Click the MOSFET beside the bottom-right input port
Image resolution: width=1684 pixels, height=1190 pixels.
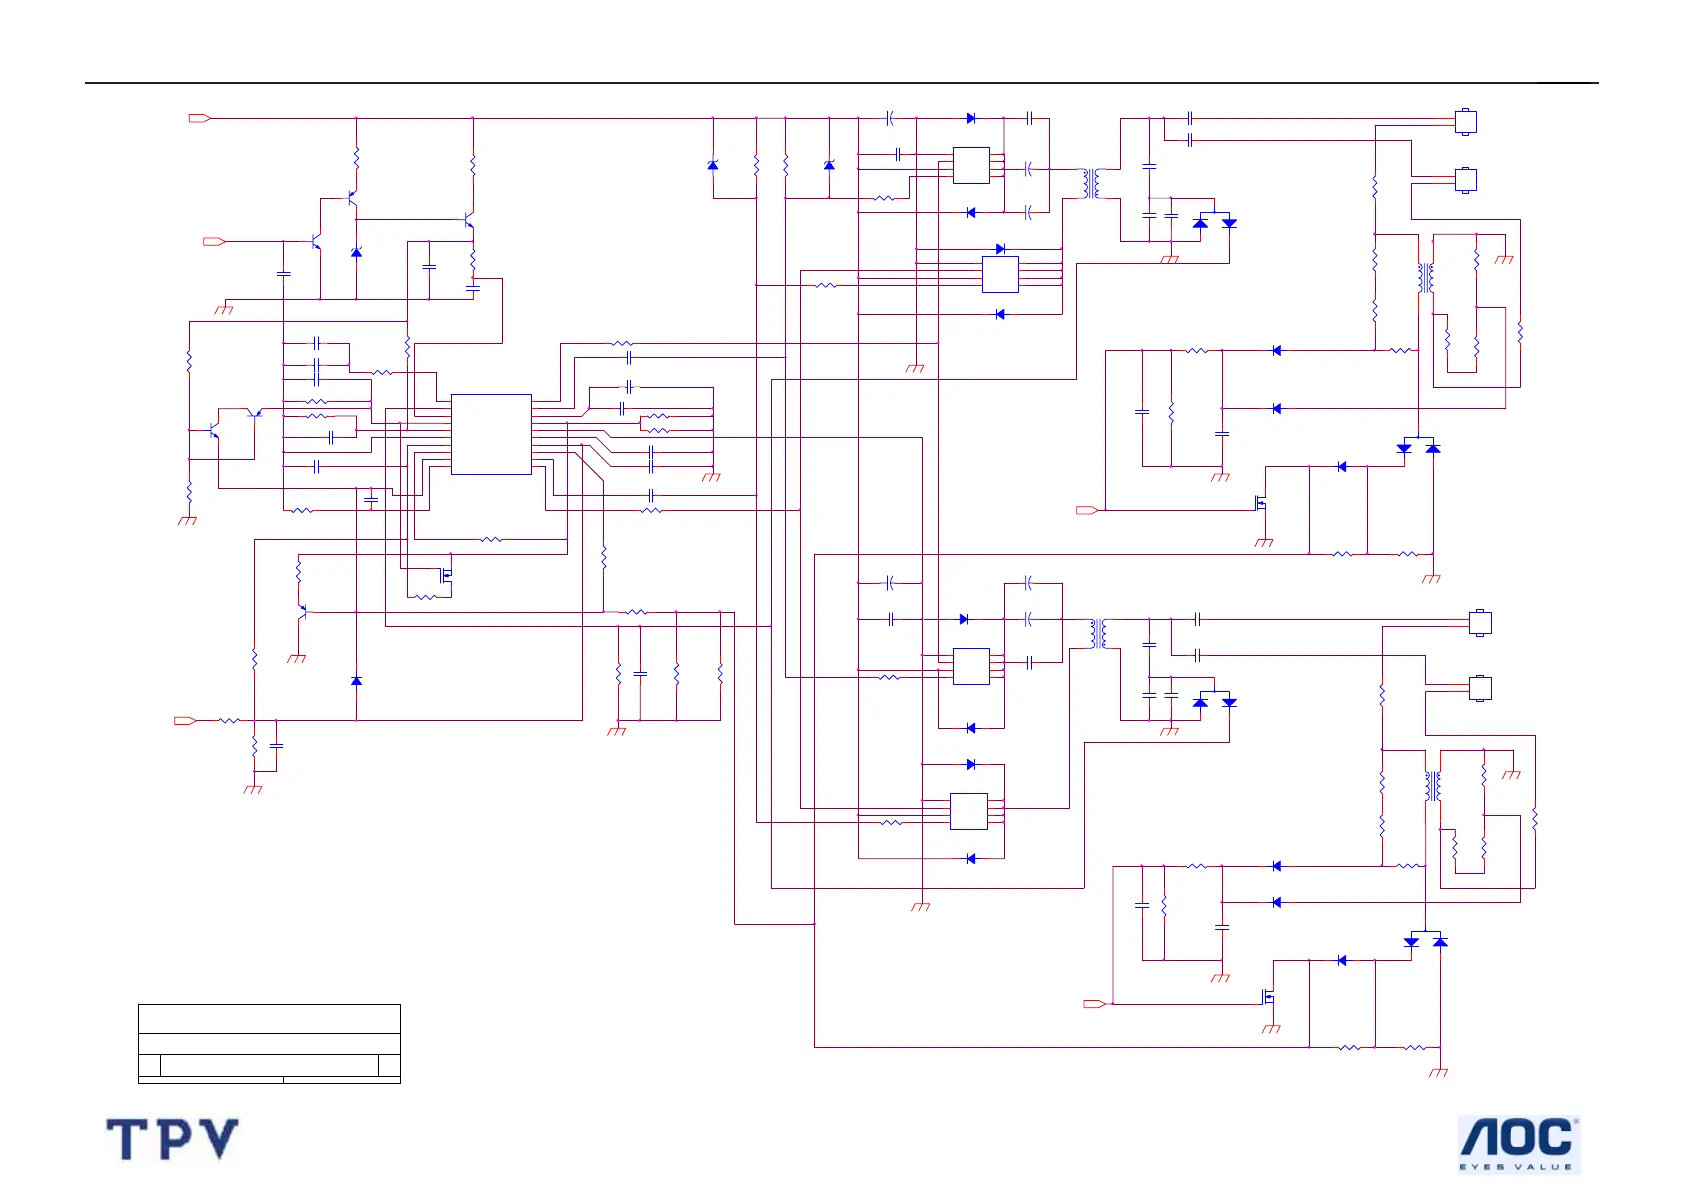tap(1269, 997)
